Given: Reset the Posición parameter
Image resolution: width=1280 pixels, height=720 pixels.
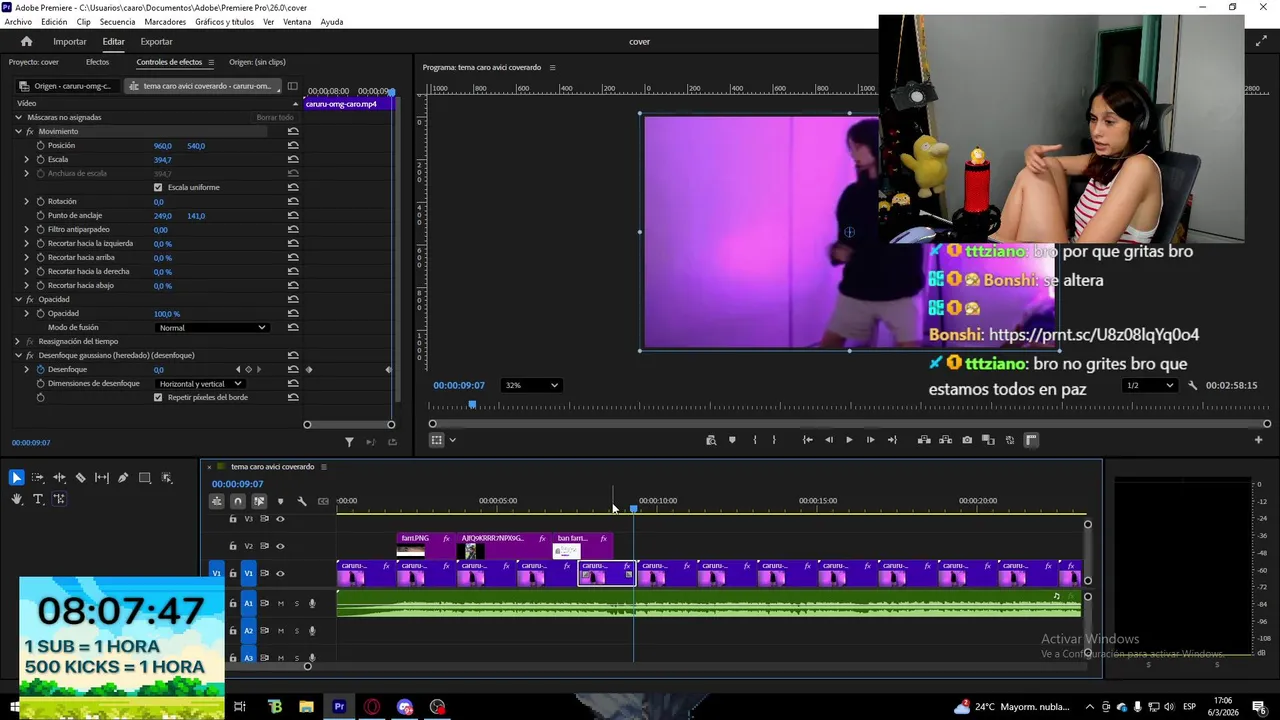Looking at the screenshot, I should coord(293,146).
